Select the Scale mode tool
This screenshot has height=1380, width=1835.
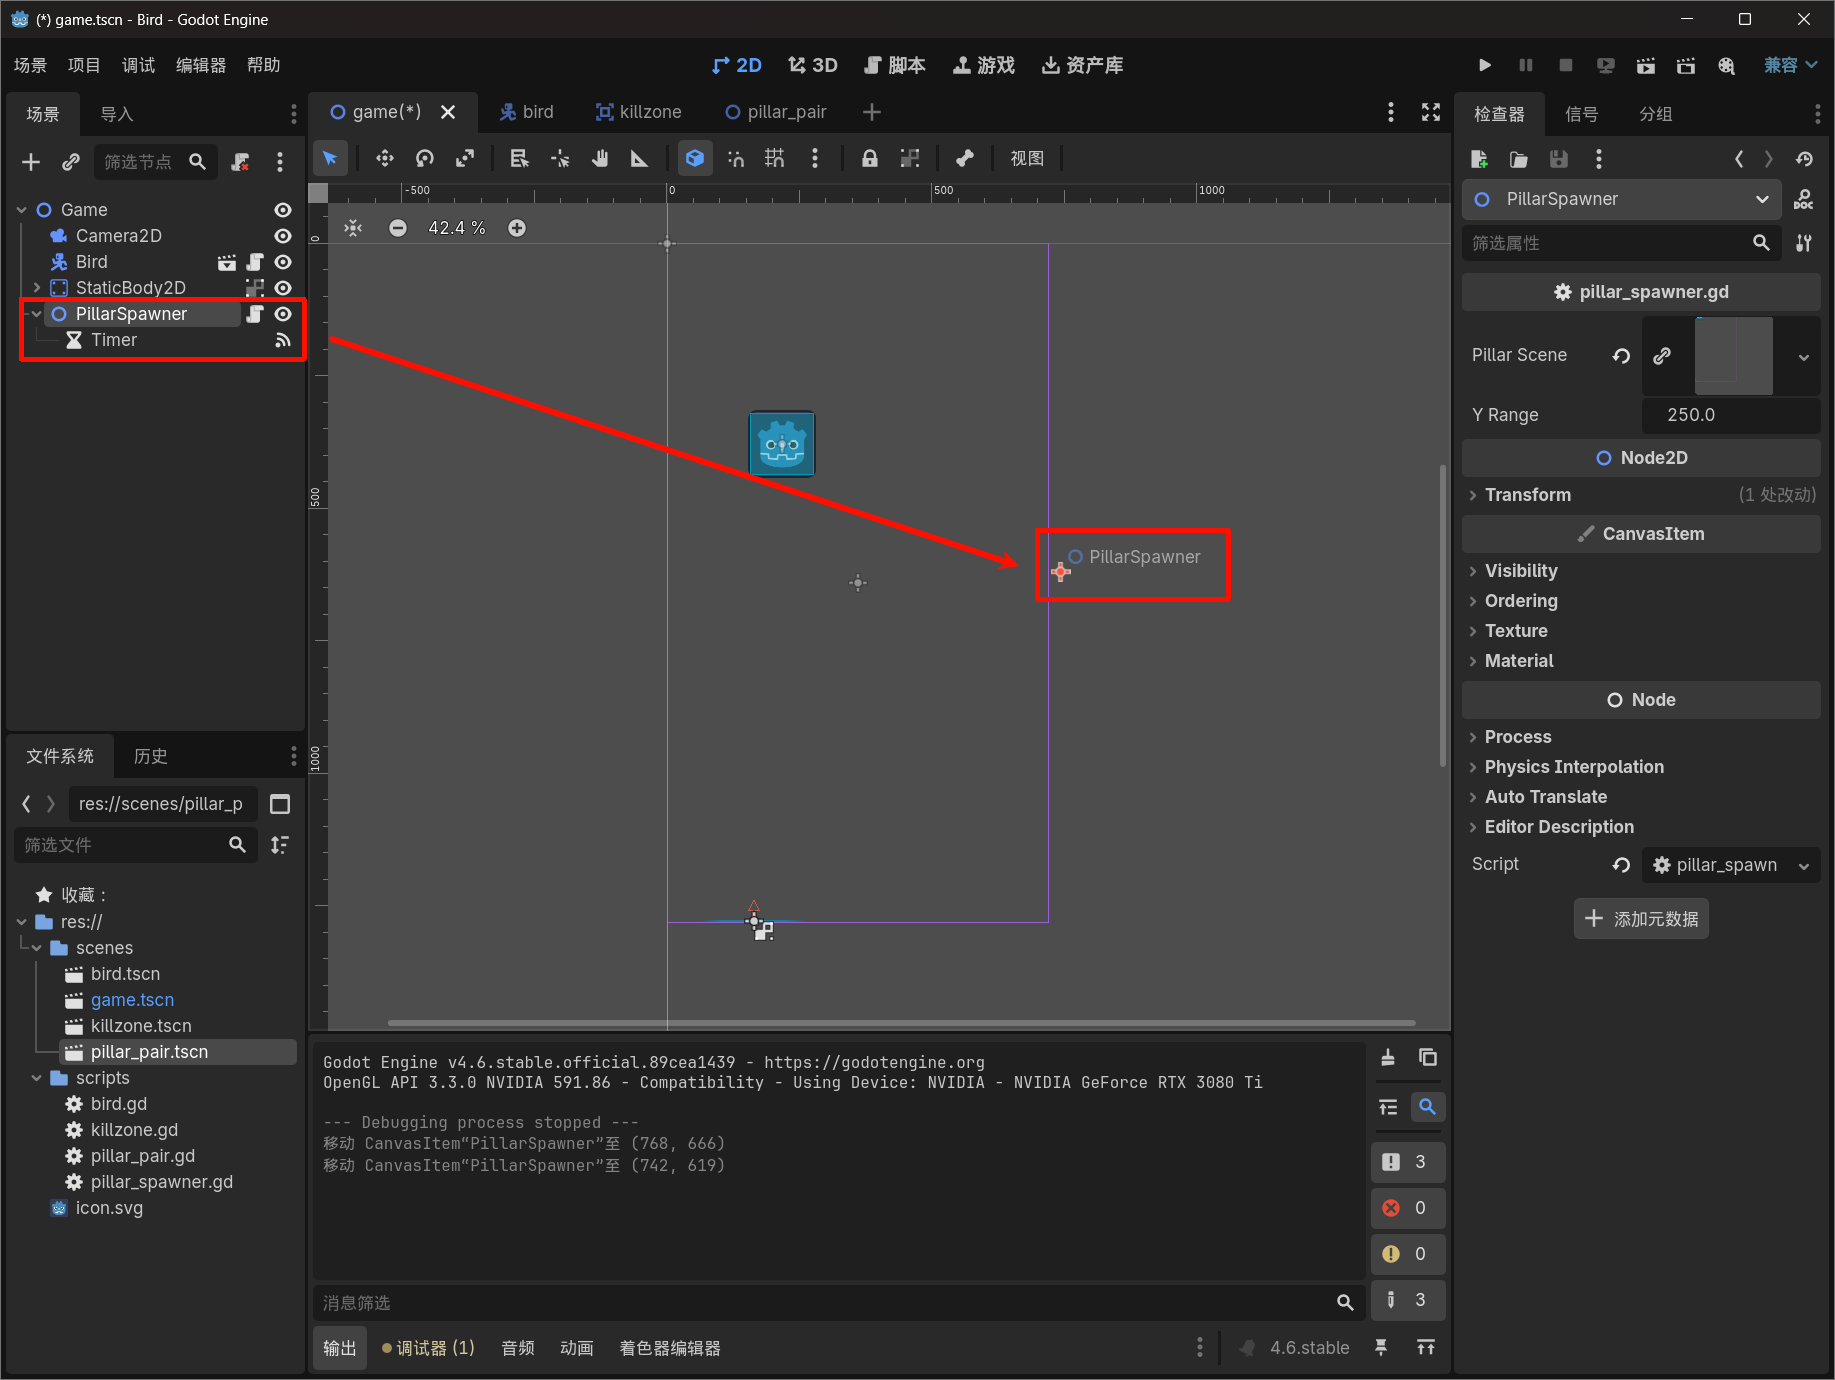pyautogui.click(x=465, y=158)
